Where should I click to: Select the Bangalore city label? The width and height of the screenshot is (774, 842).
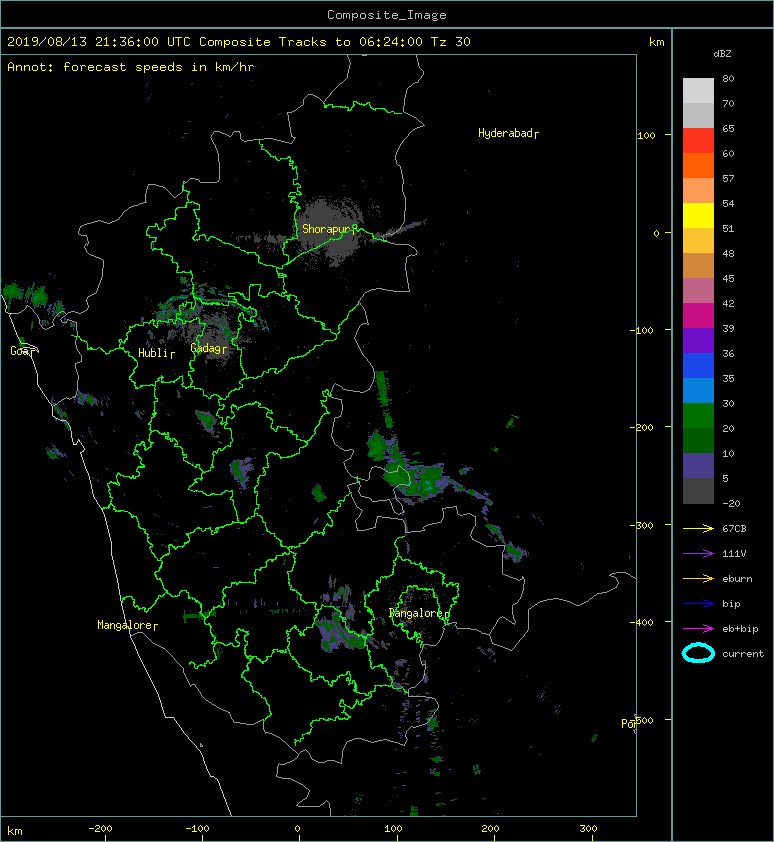click(419, 613)
